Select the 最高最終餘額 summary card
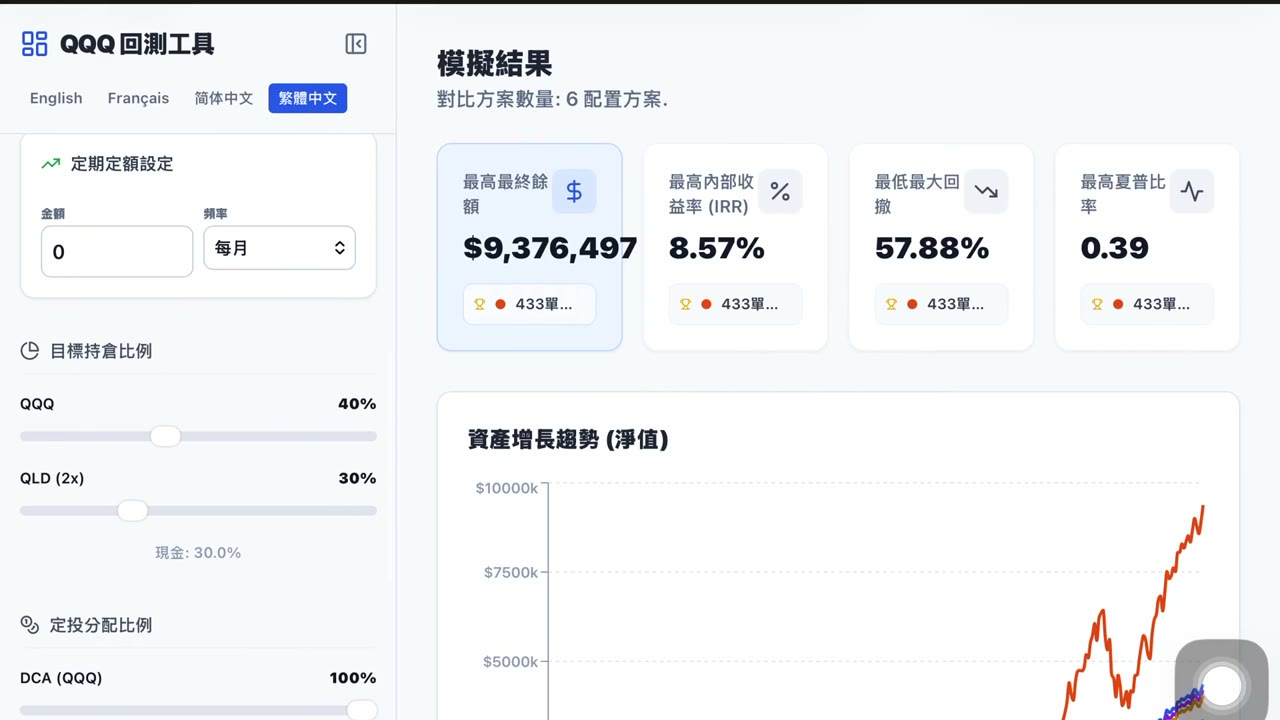The image size is (1280, 720). pos(529,247)
